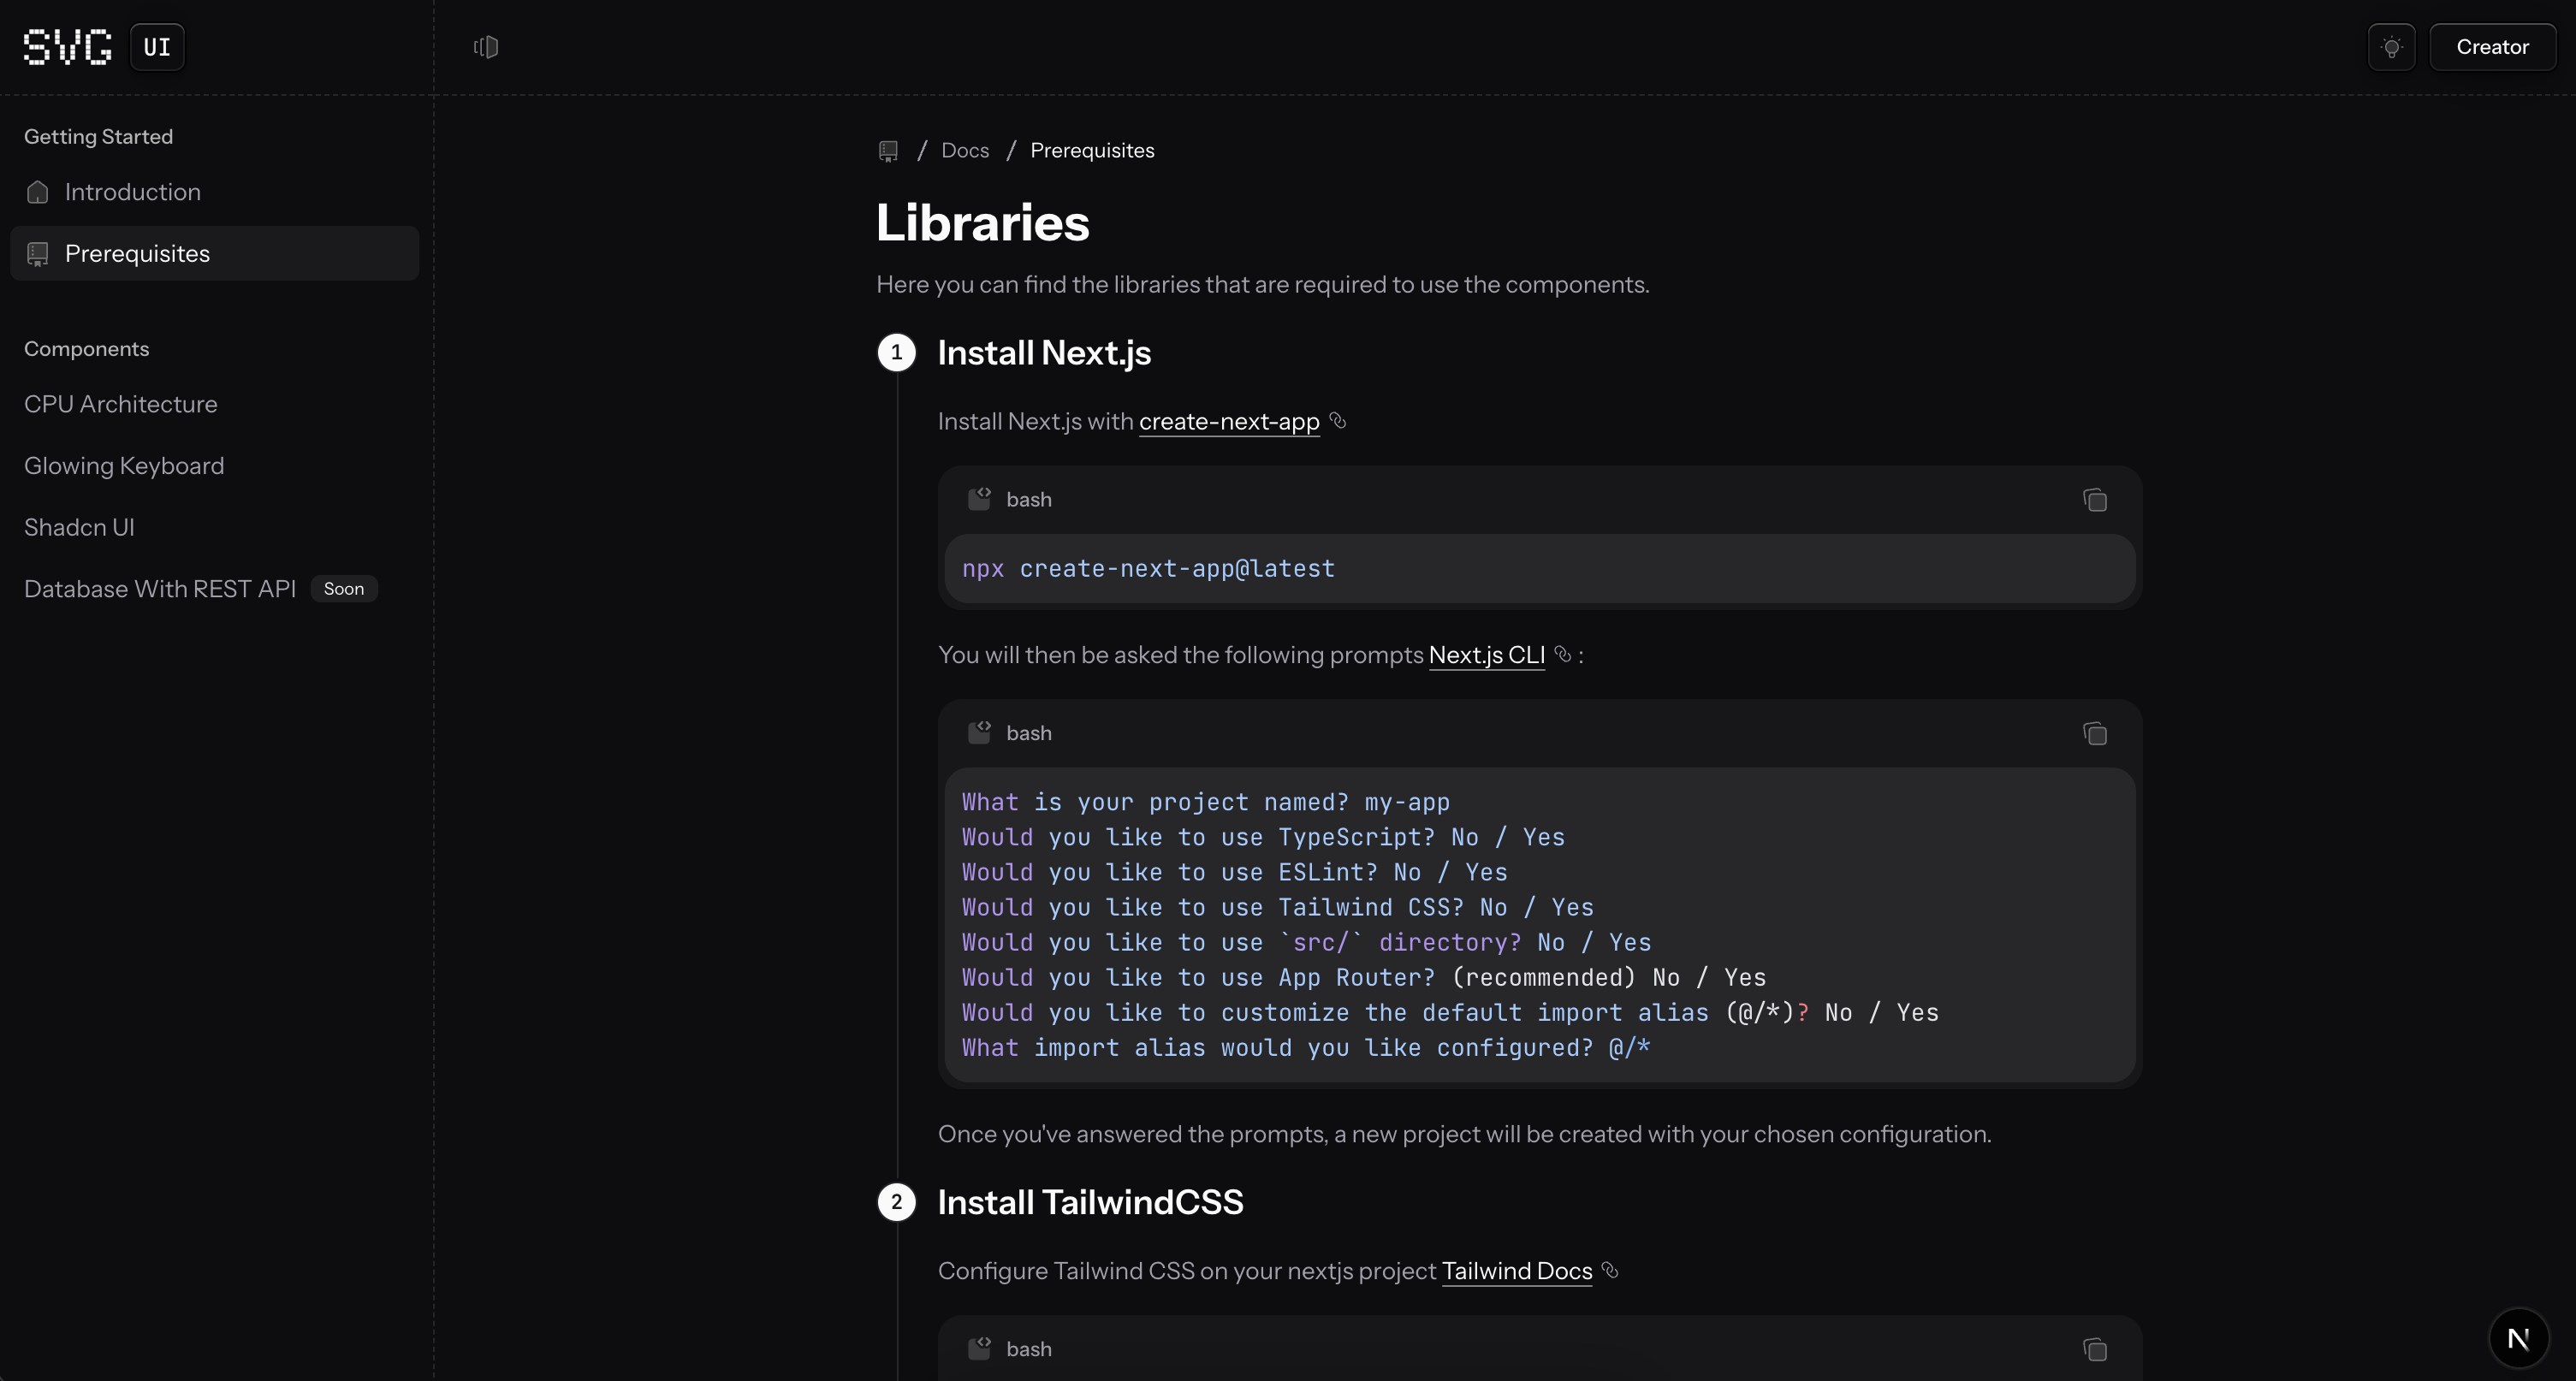Click the App Router prompt code line
Viewport: 2576px width, 1381px height.
click(x=1364, y=978)
